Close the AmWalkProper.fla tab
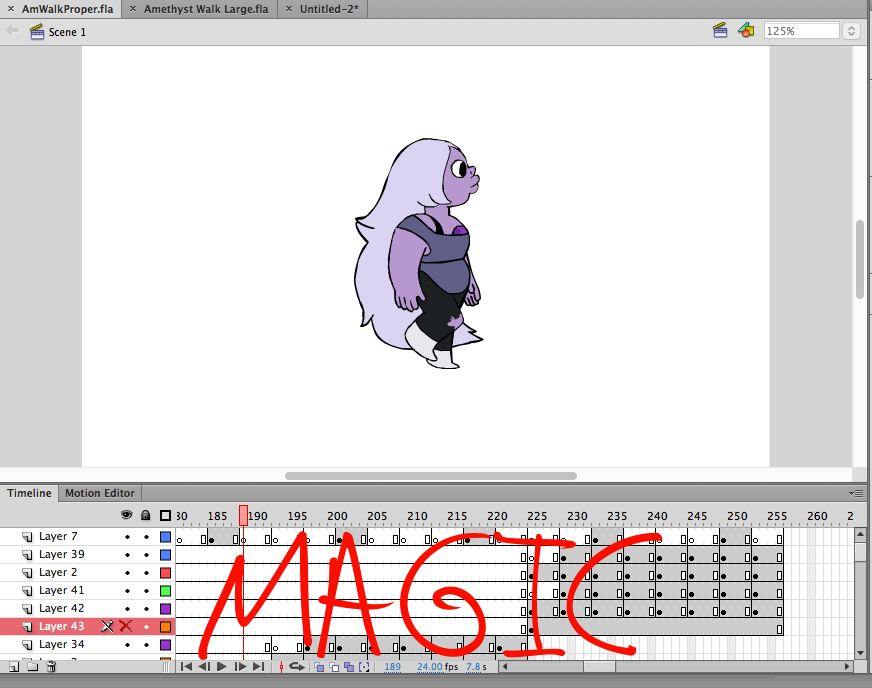 click(x=11, y=9)
